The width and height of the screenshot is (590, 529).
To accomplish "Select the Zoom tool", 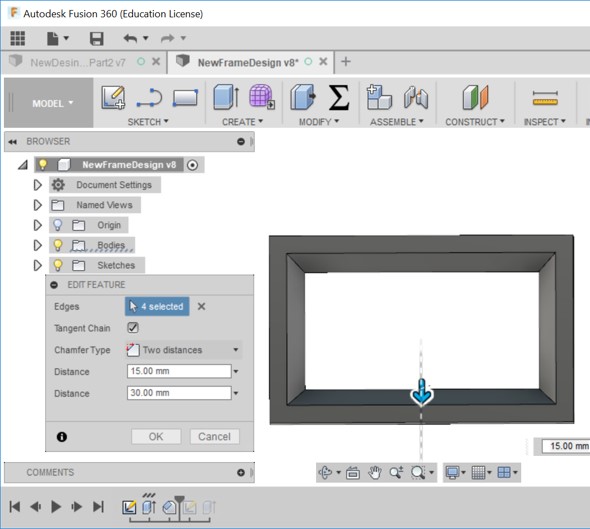I will pos(396,472).
